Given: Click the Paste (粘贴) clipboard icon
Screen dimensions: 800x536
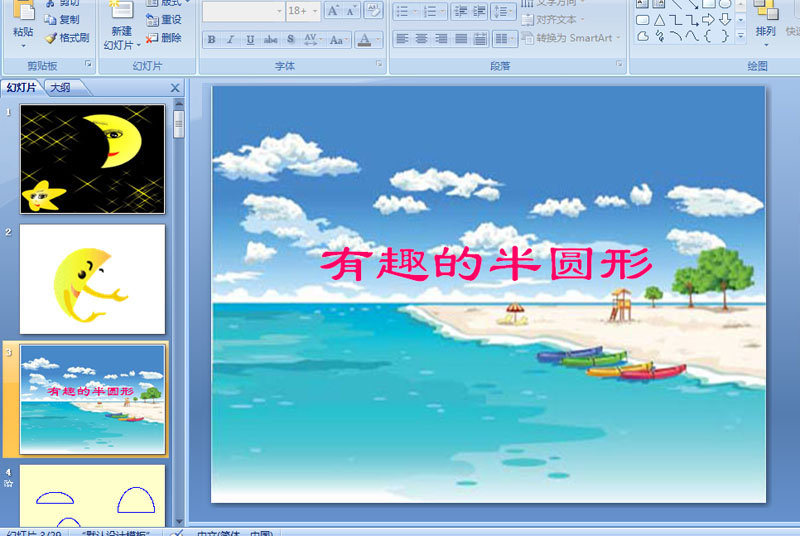Looking at the screenshot, I should [x=23, y=11].
